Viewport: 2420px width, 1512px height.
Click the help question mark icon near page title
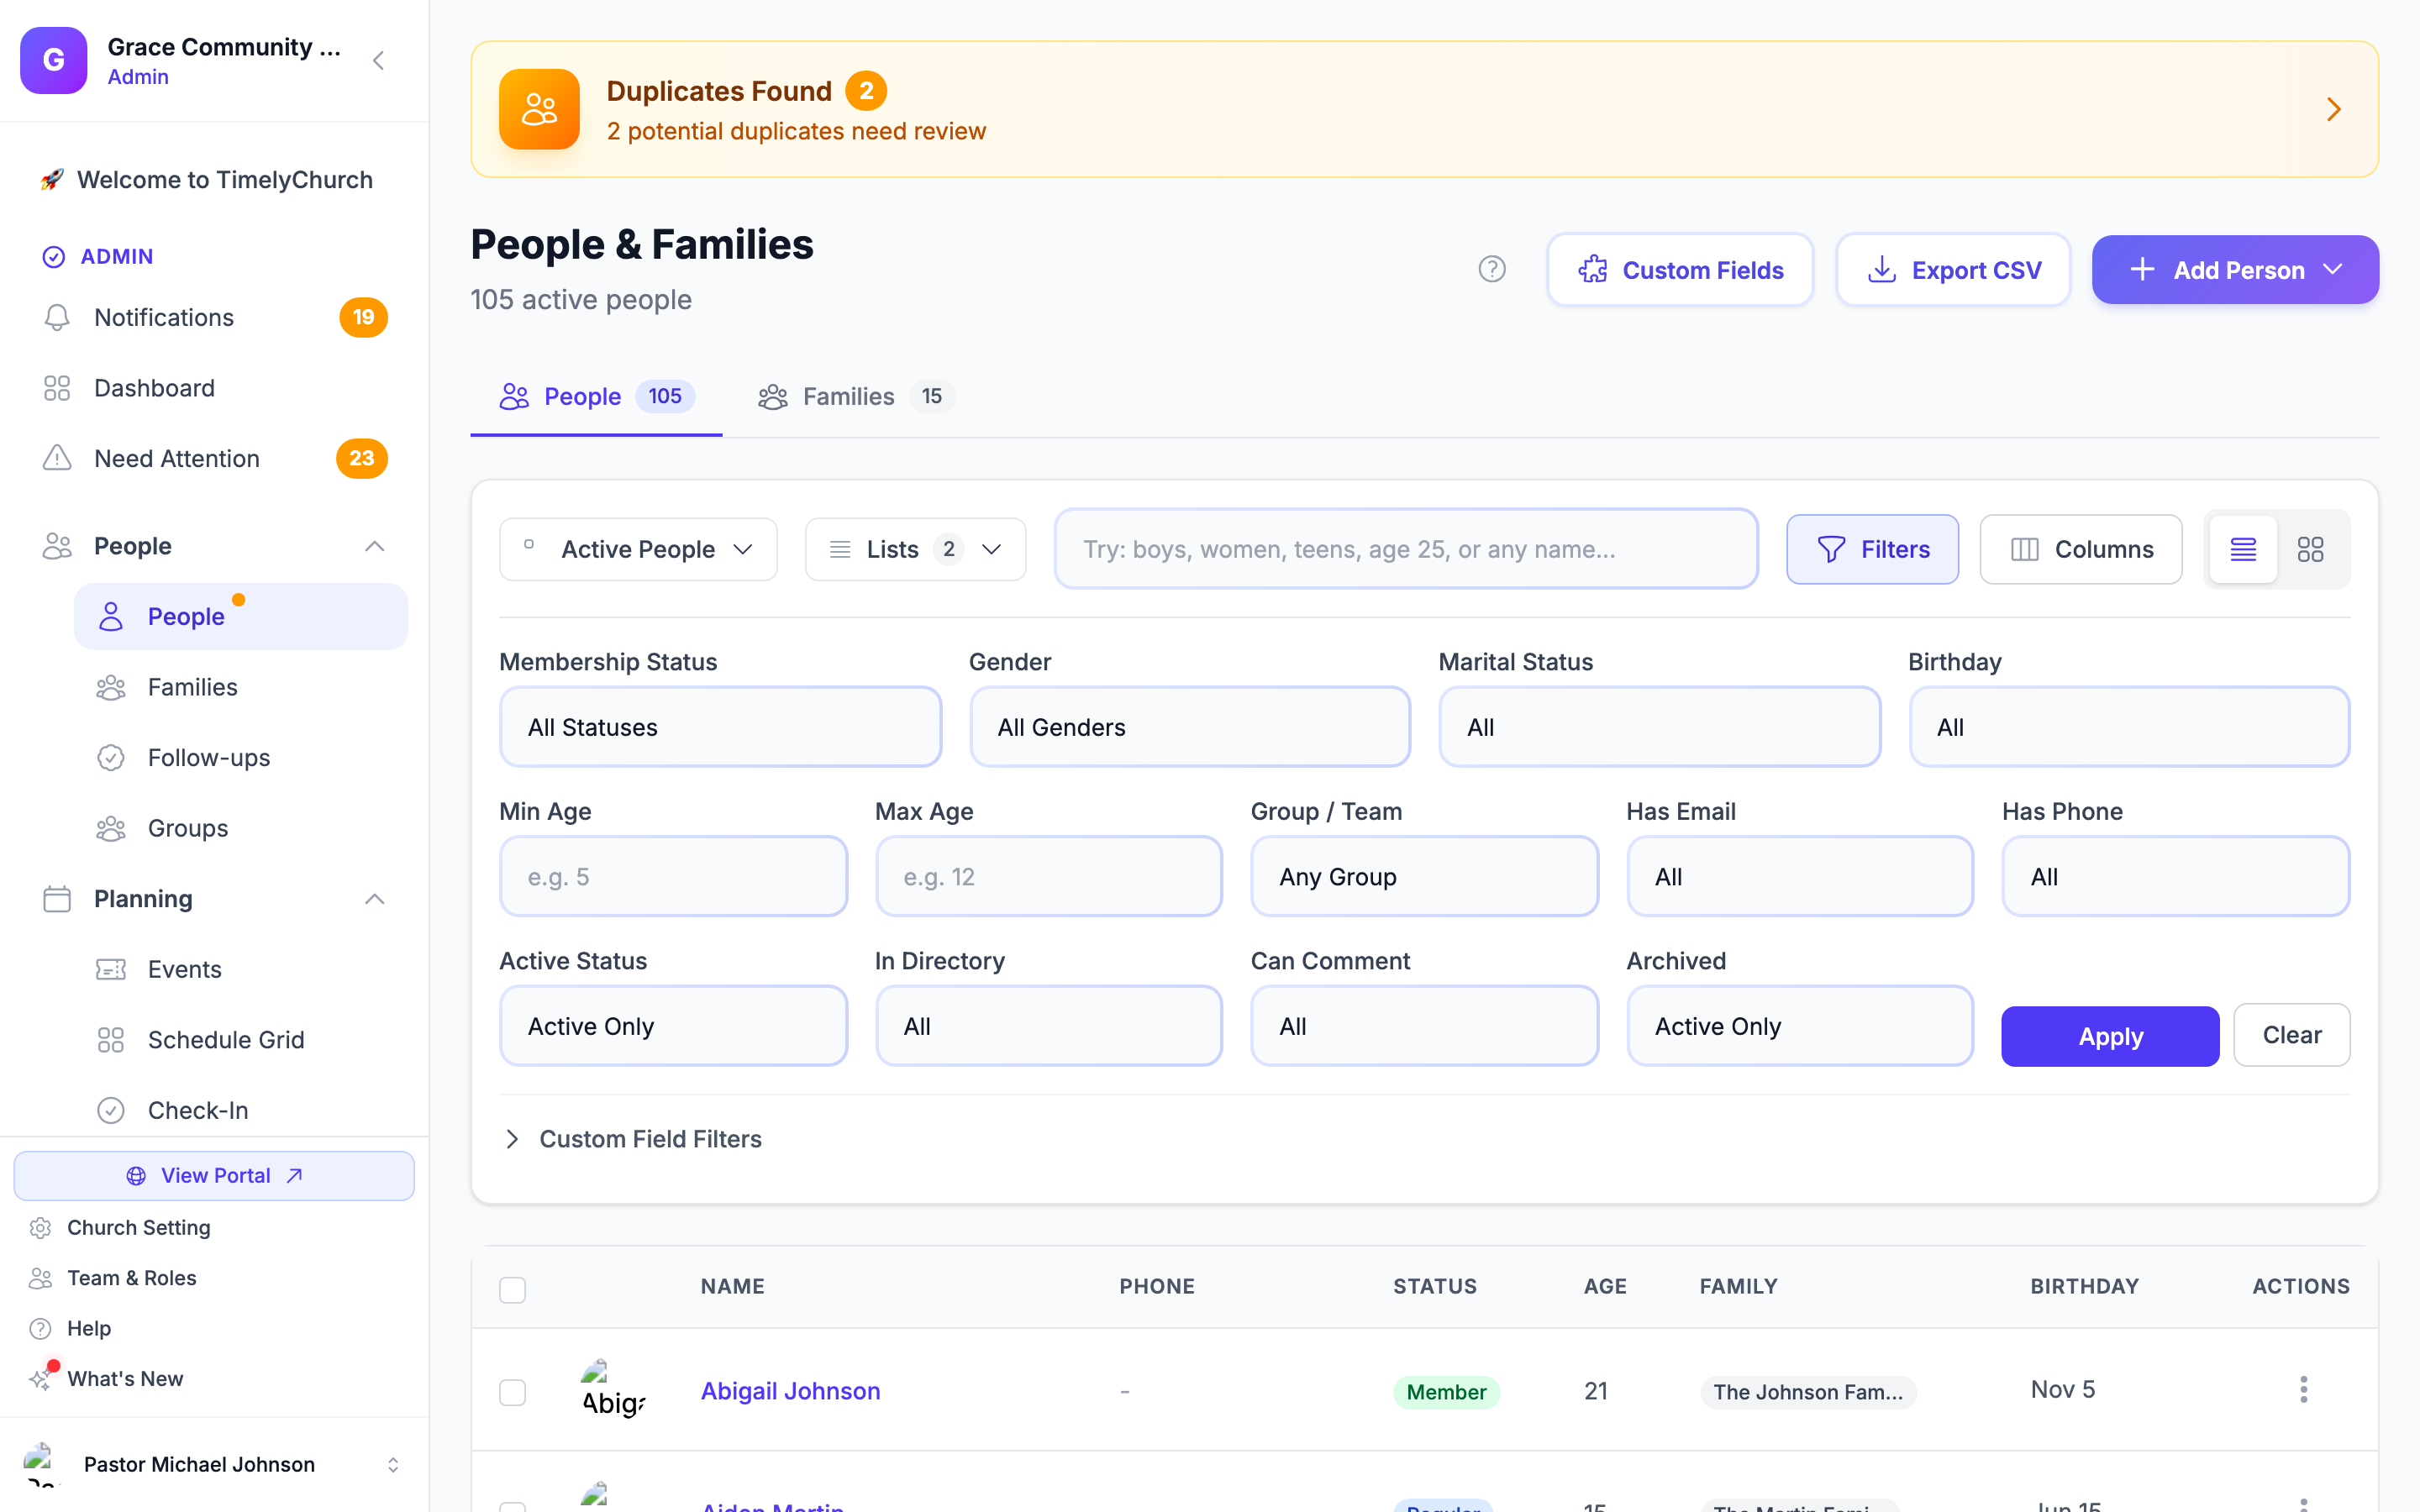coord(1492,269)
